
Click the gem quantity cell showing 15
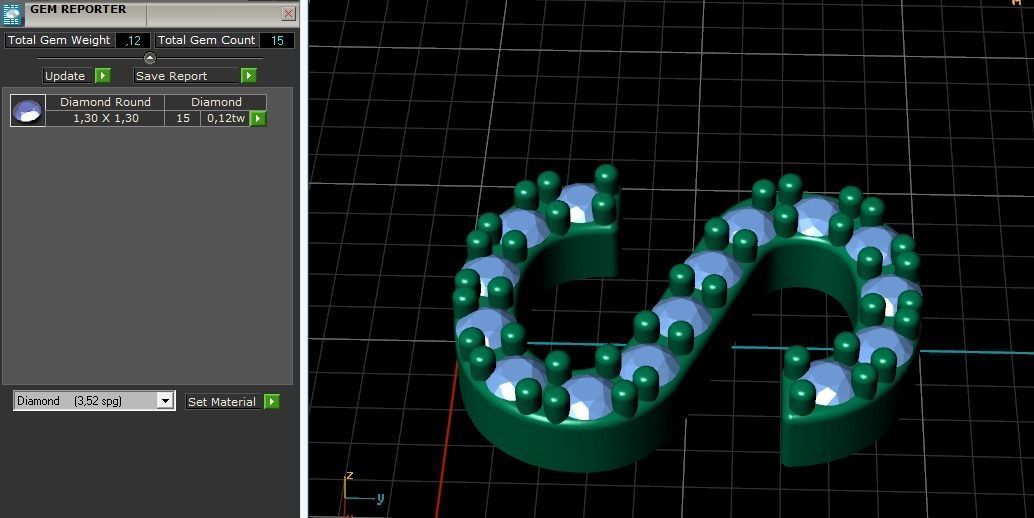pos(183,119)
